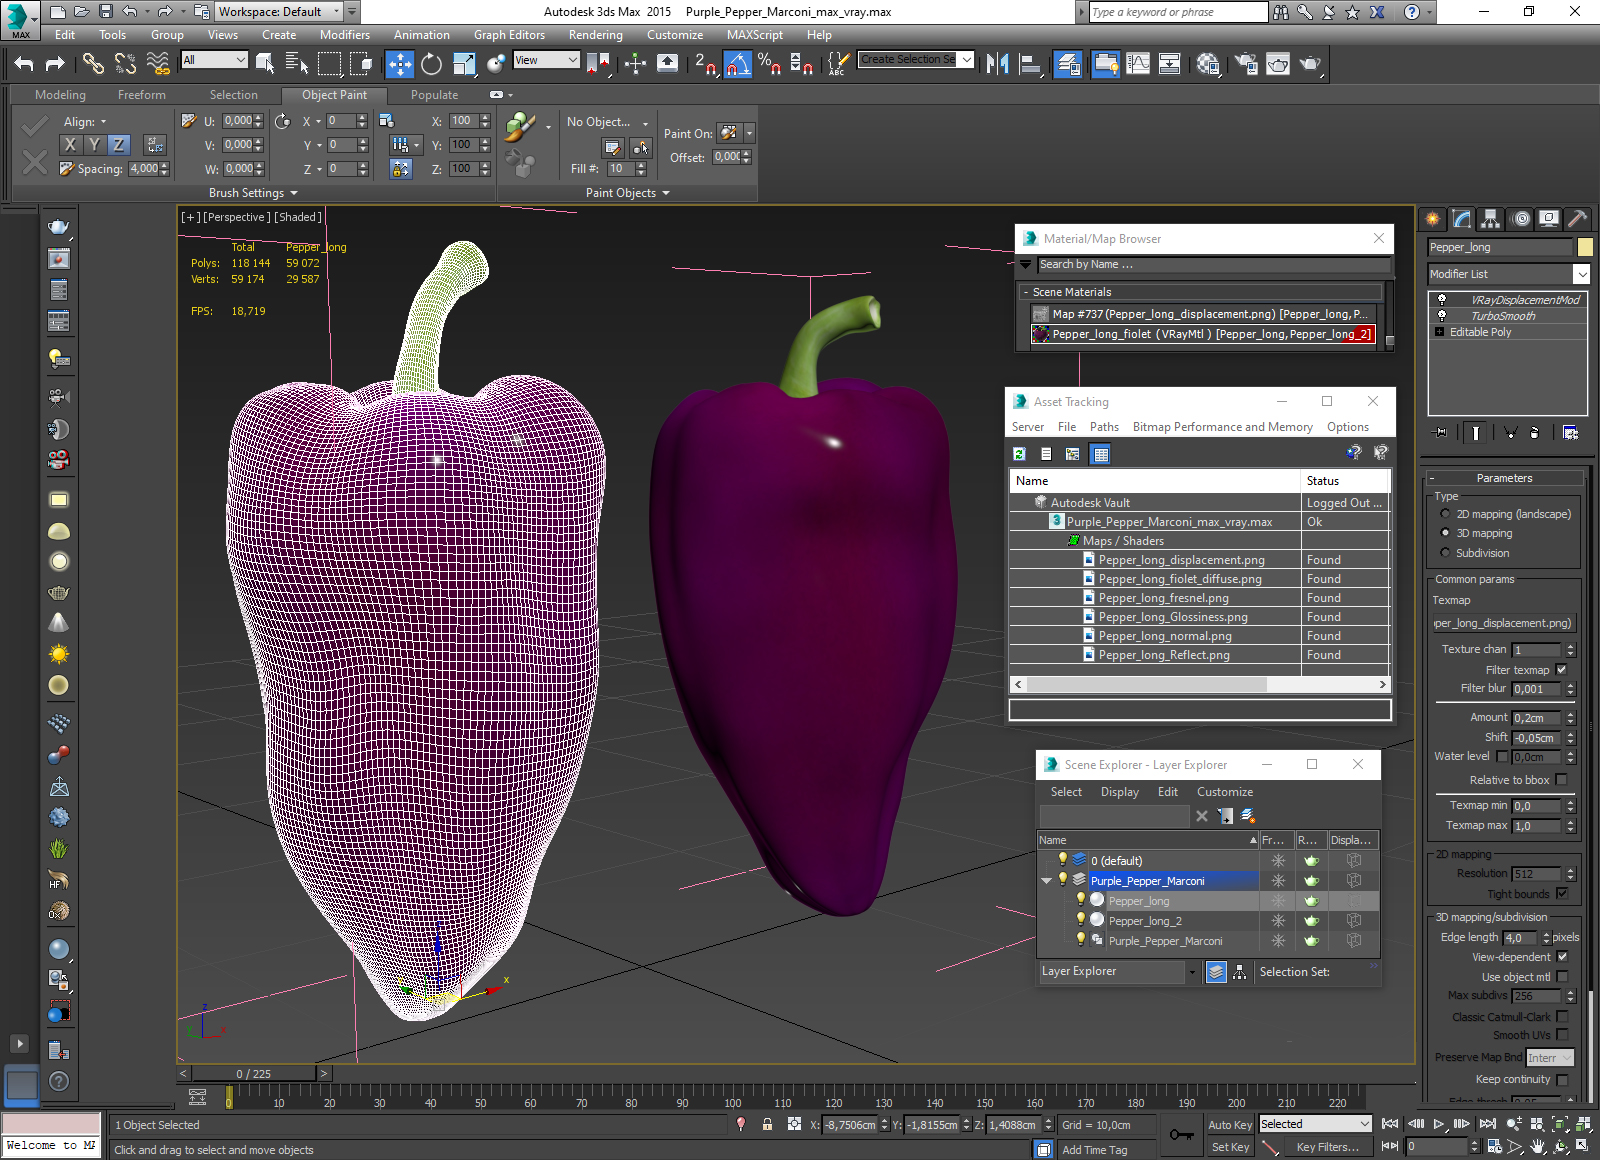Click the Pepper_long object color swatch
Image resolution: width=1600 pixels, height=1160 pixels.
point(1585,247)
